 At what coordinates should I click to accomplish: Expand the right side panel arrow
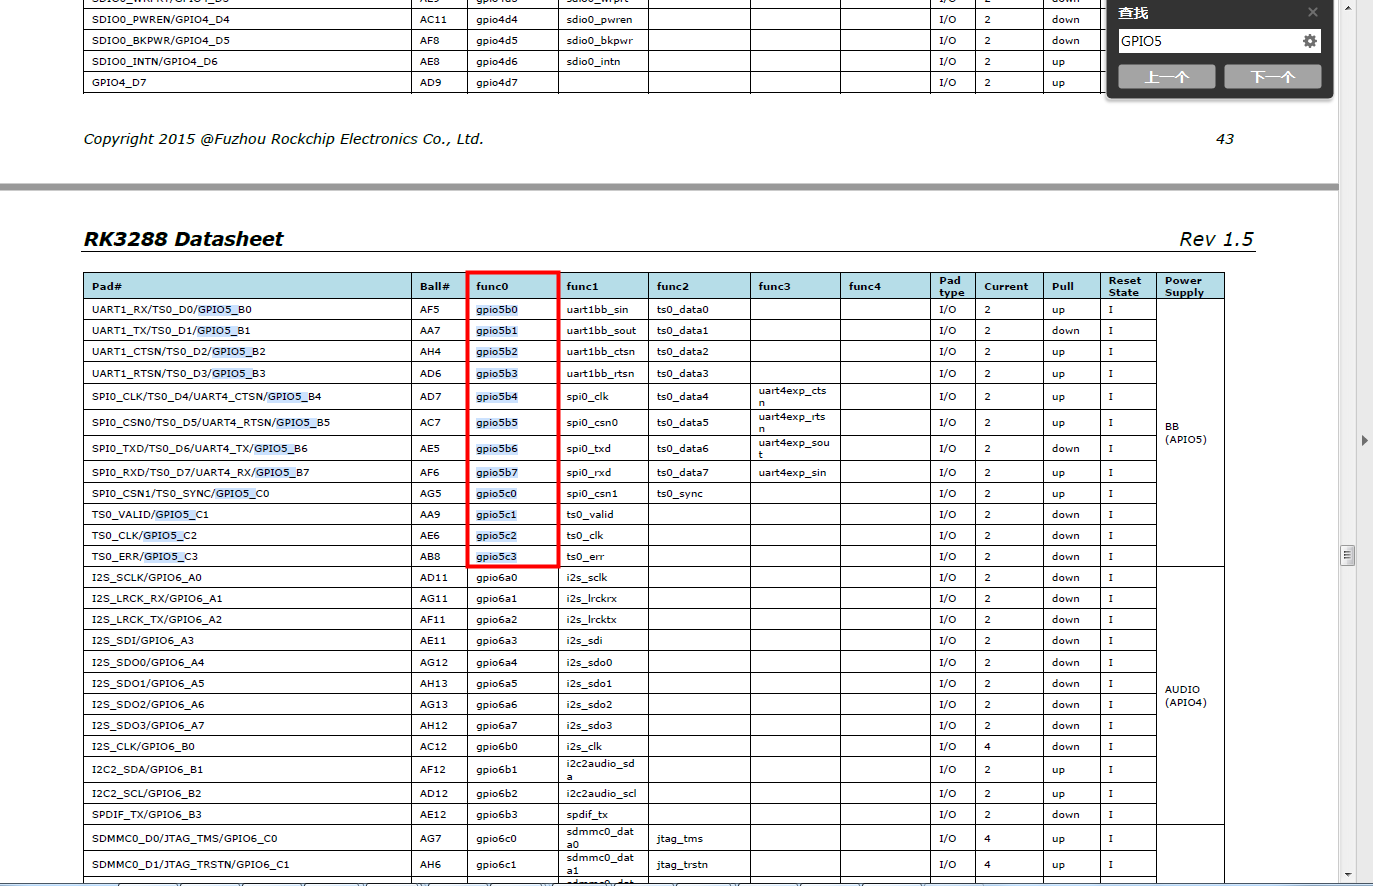1365,440
